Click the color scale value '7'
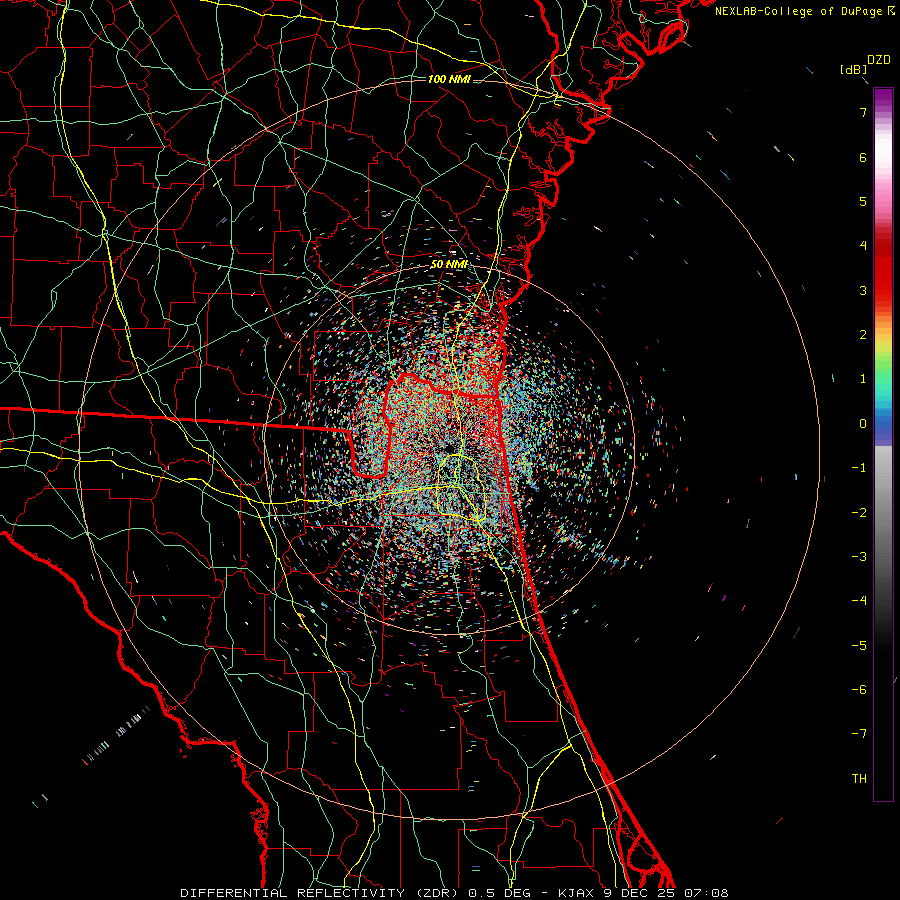 (x=863, y=112)
